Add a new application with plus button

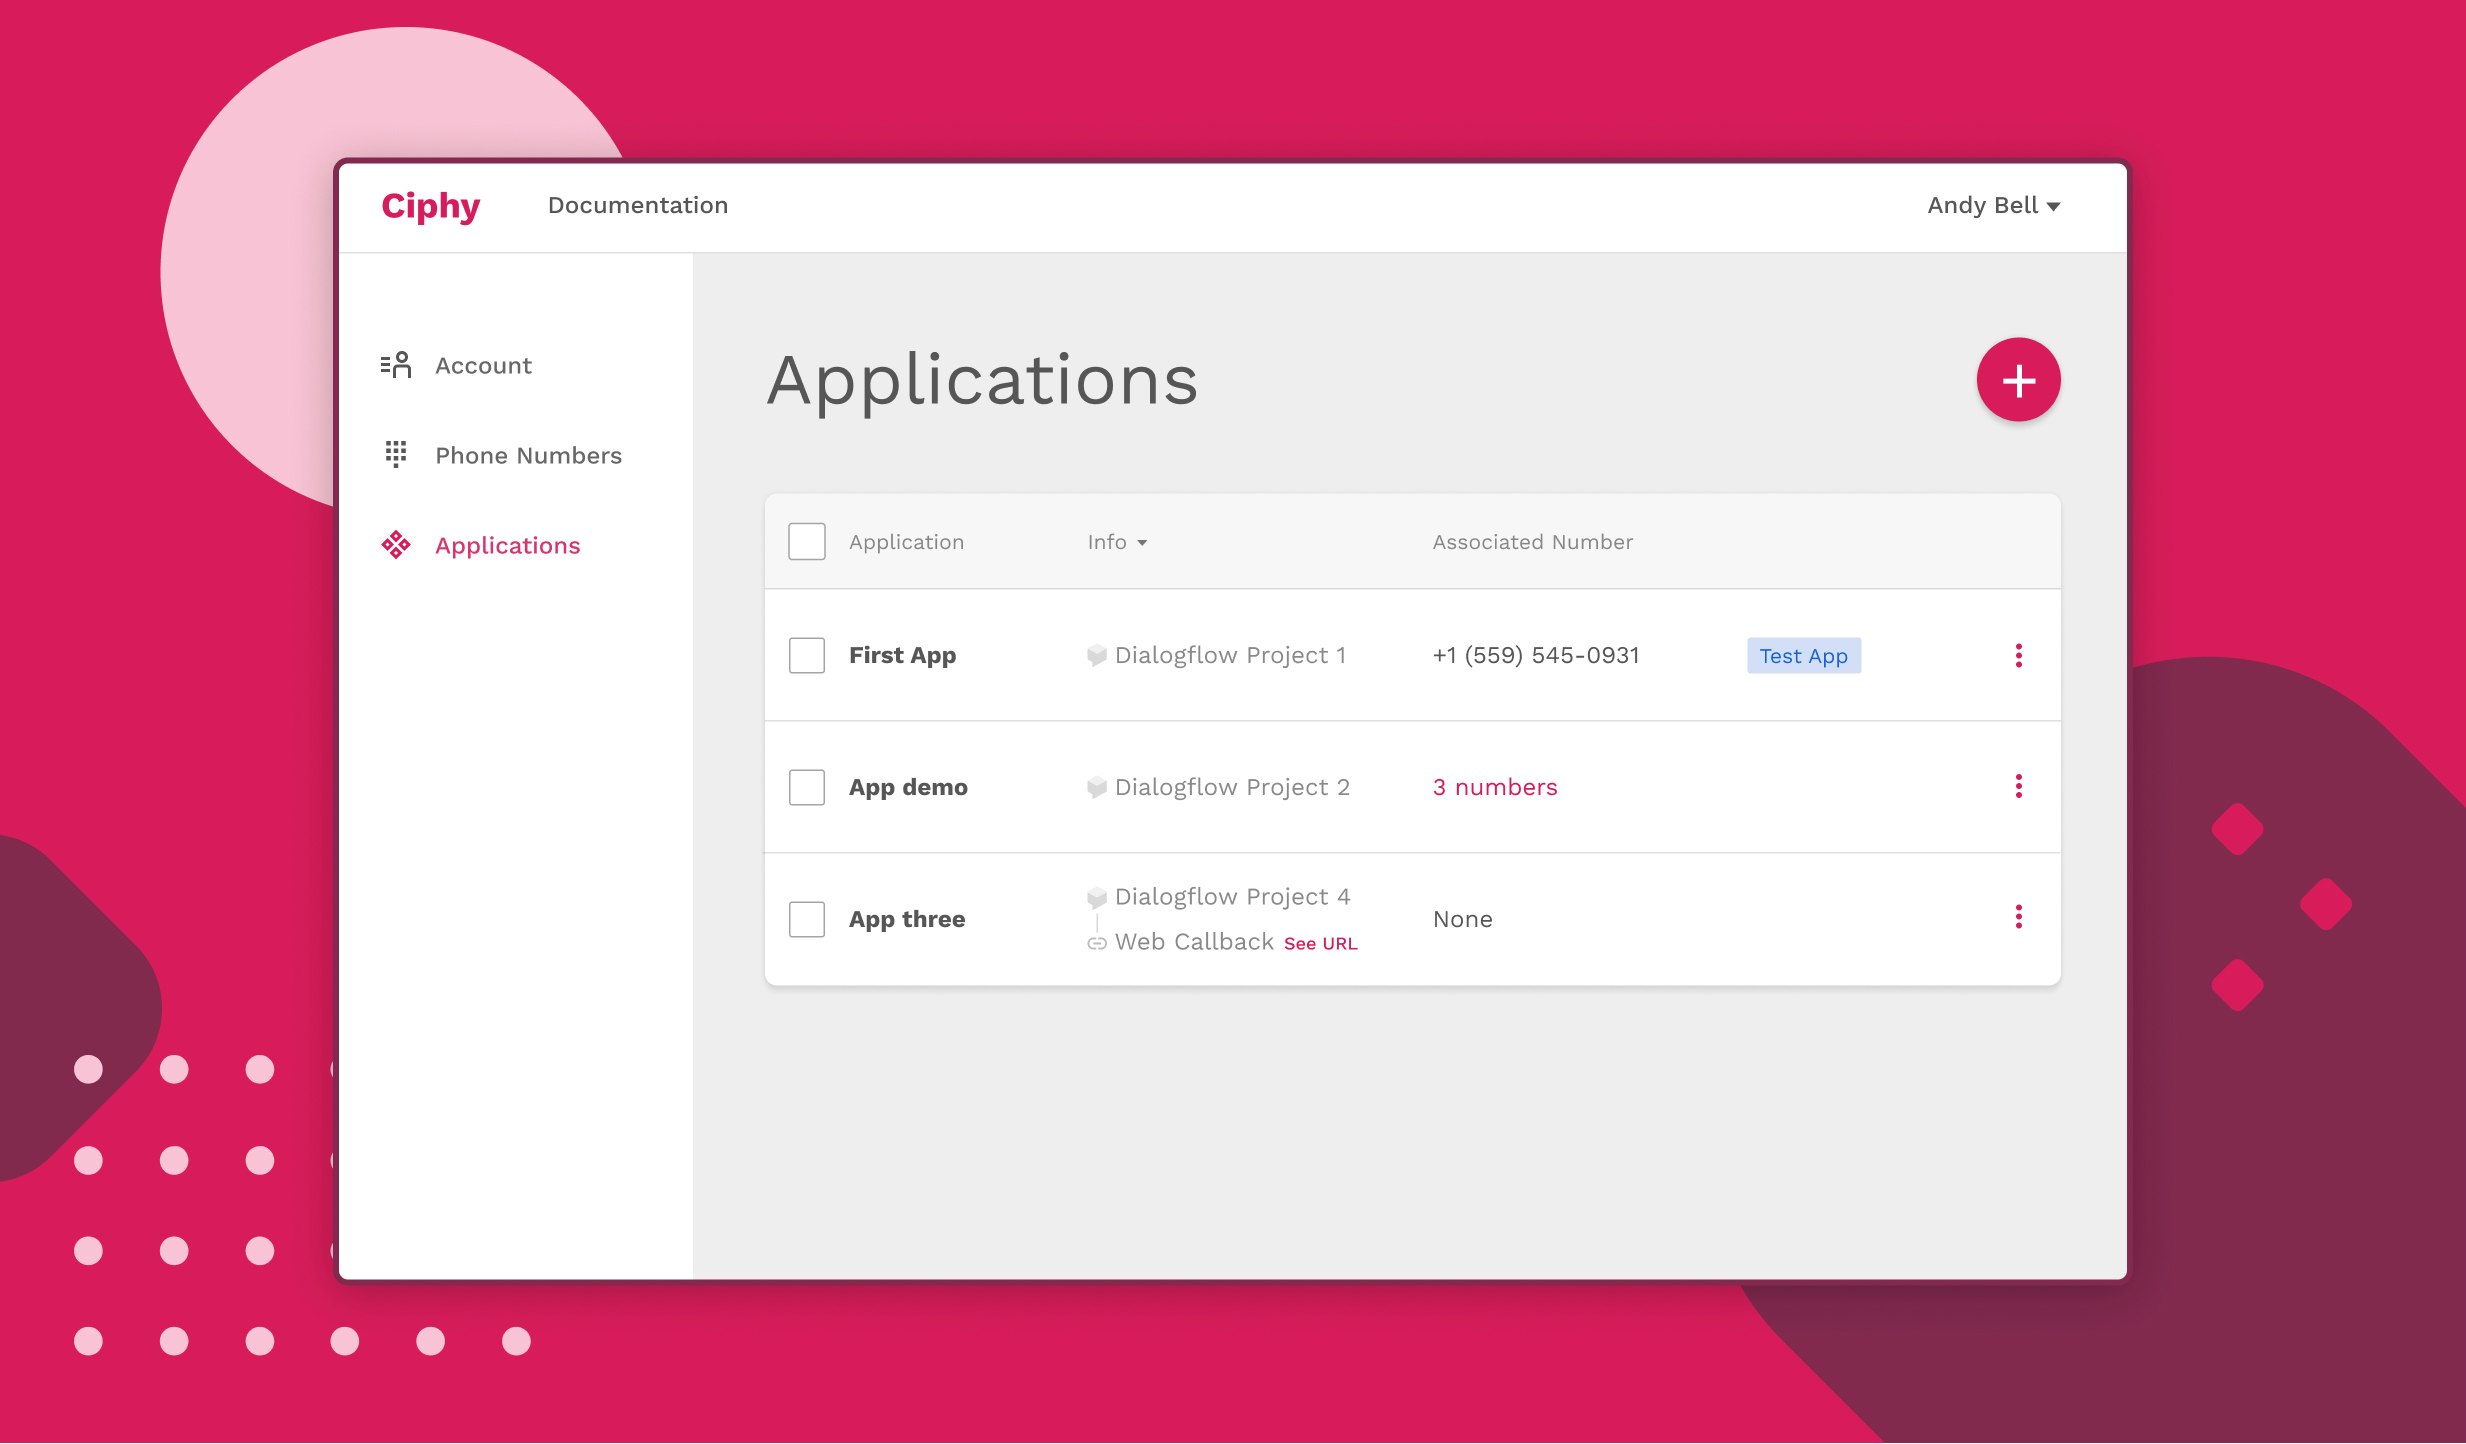pyautogui.click(x=2018, y=380)
